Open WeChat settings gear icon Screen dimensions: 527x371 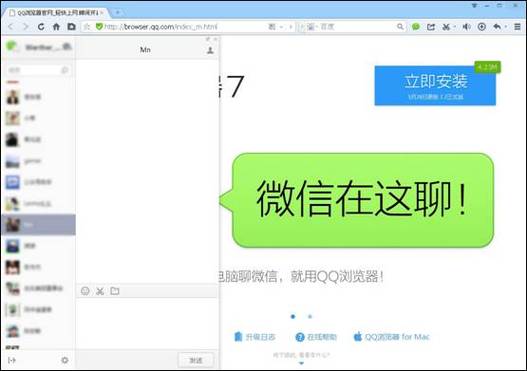click(x=65, y=360)
